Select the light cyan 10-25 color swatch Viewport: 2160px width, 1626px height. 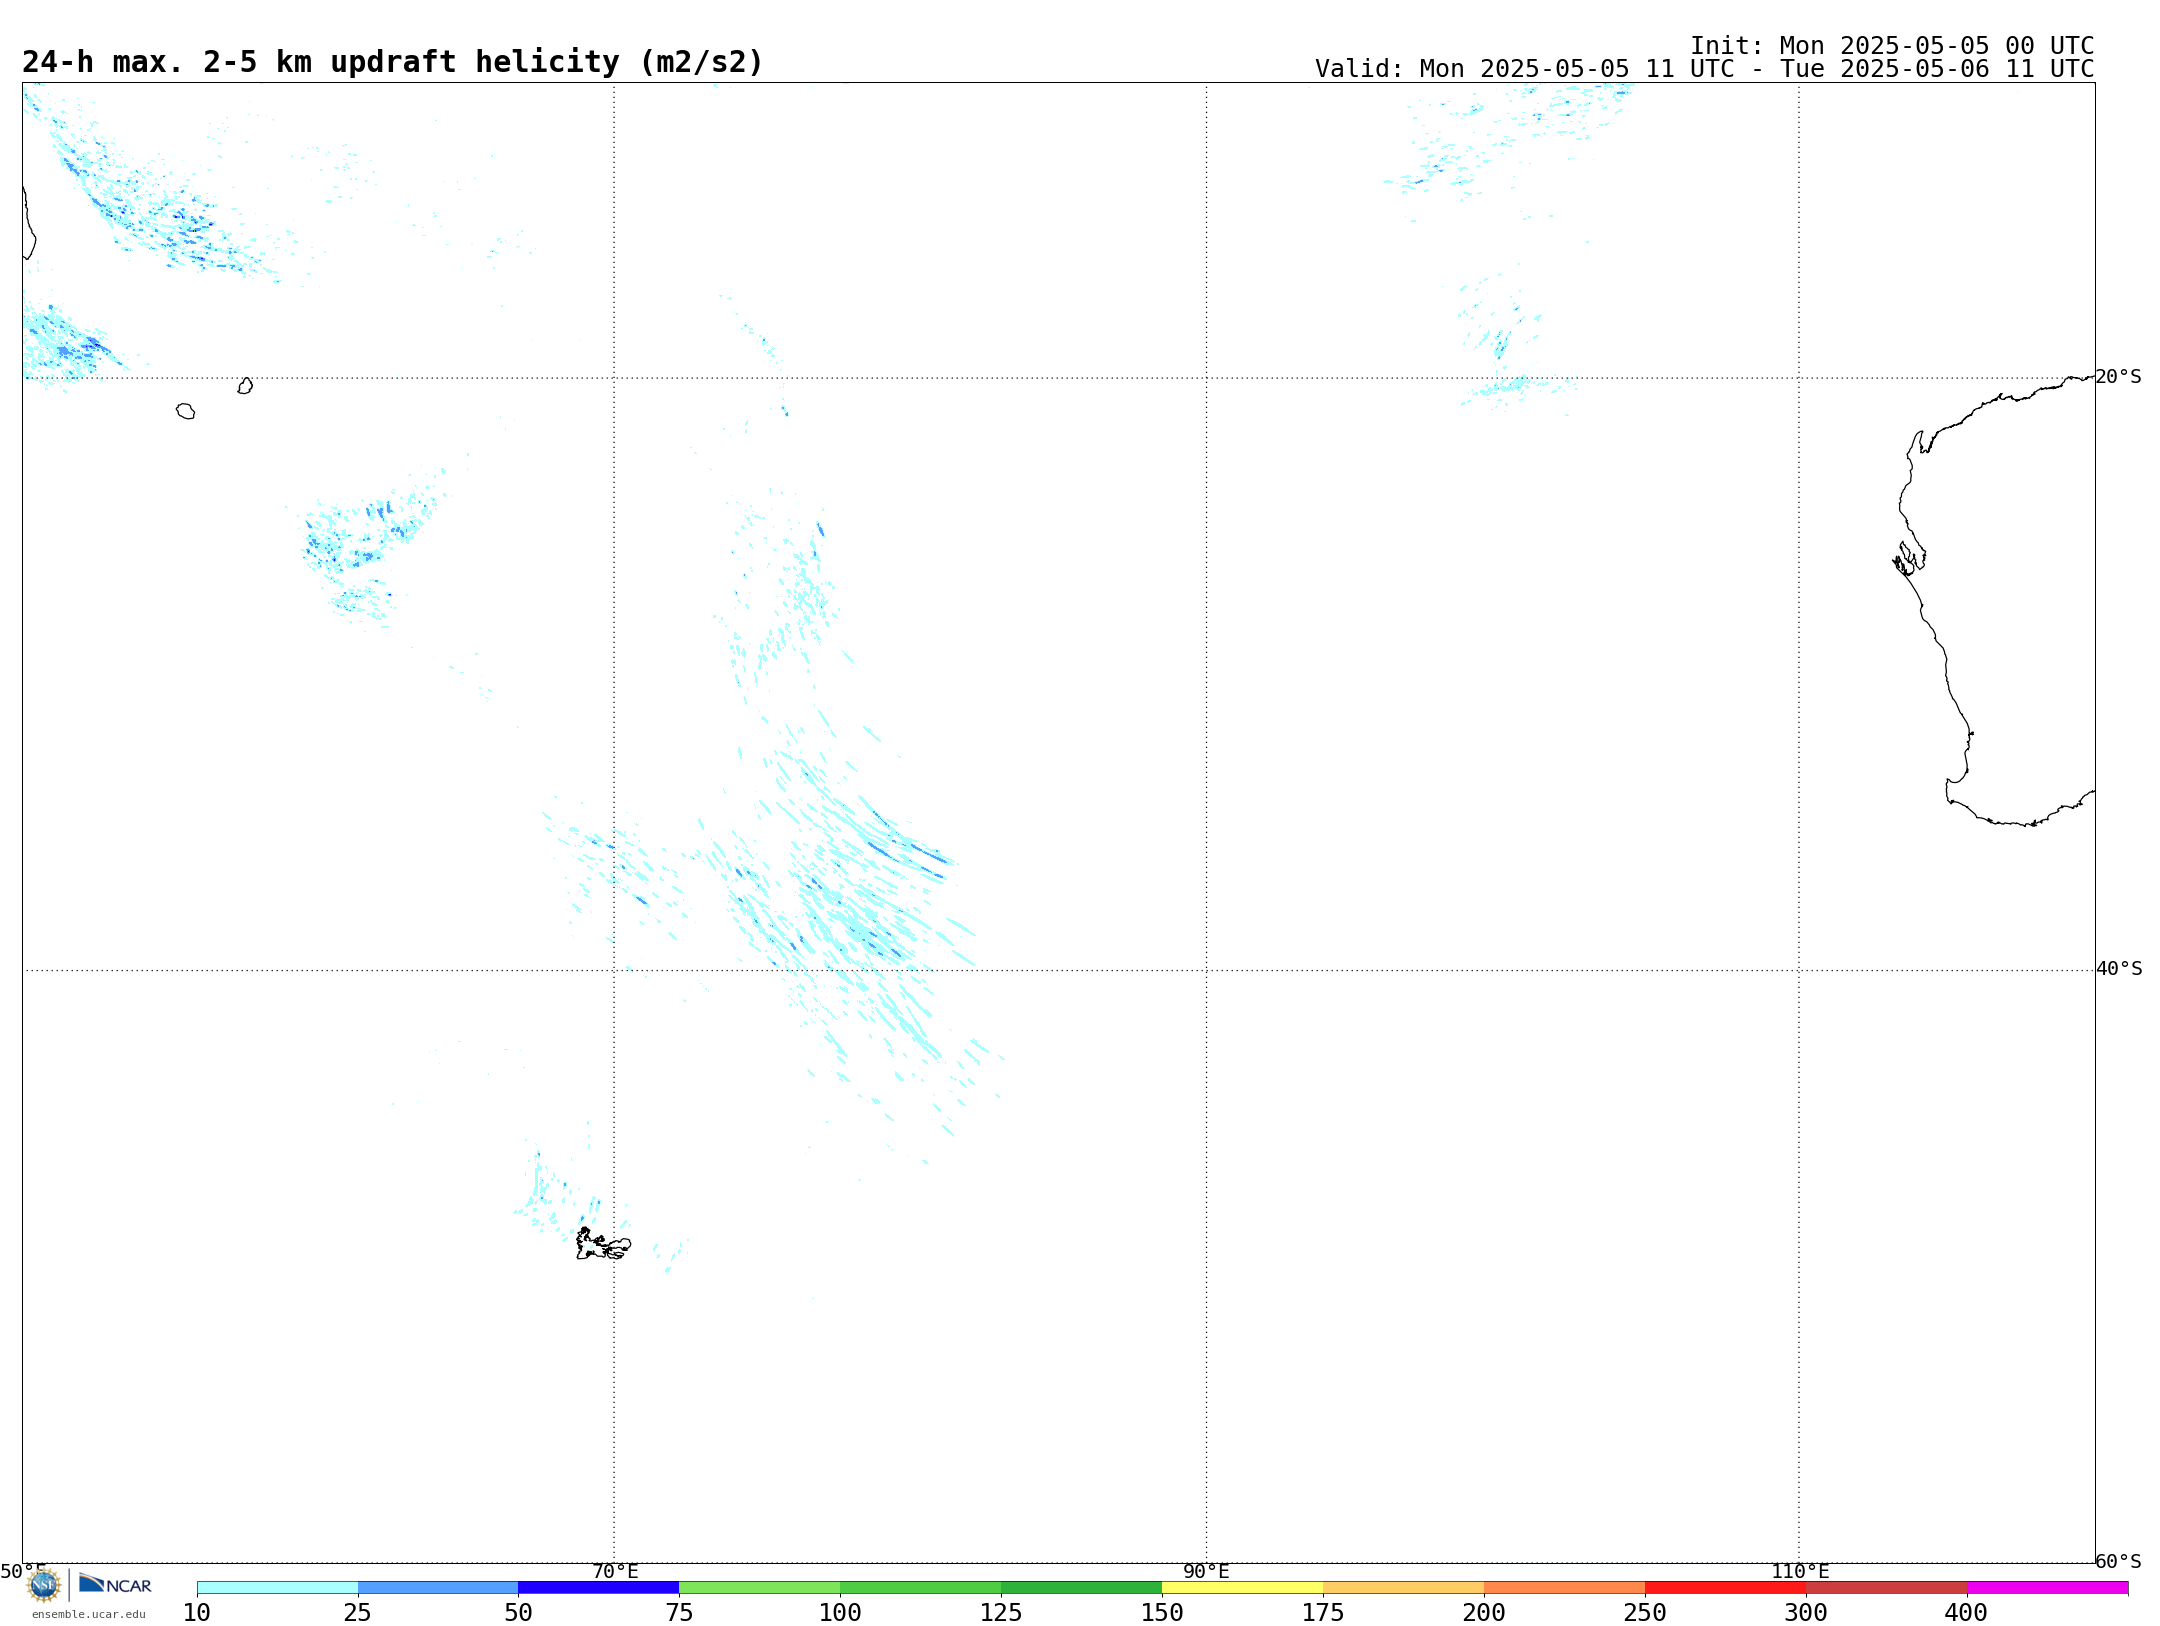(277, 1587)
